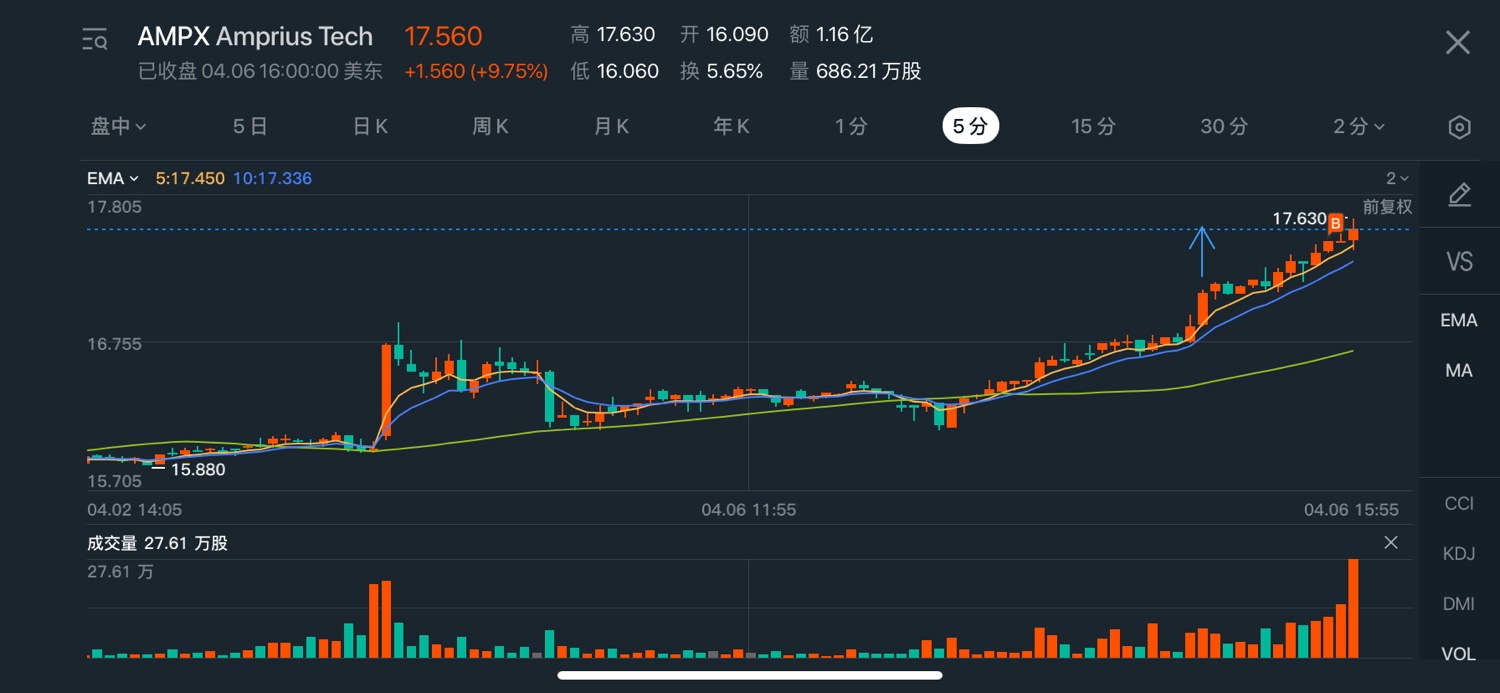Screen dimensions: 1500x693
Task: Click the blue up-arrow annotation
Action: 1202,250
